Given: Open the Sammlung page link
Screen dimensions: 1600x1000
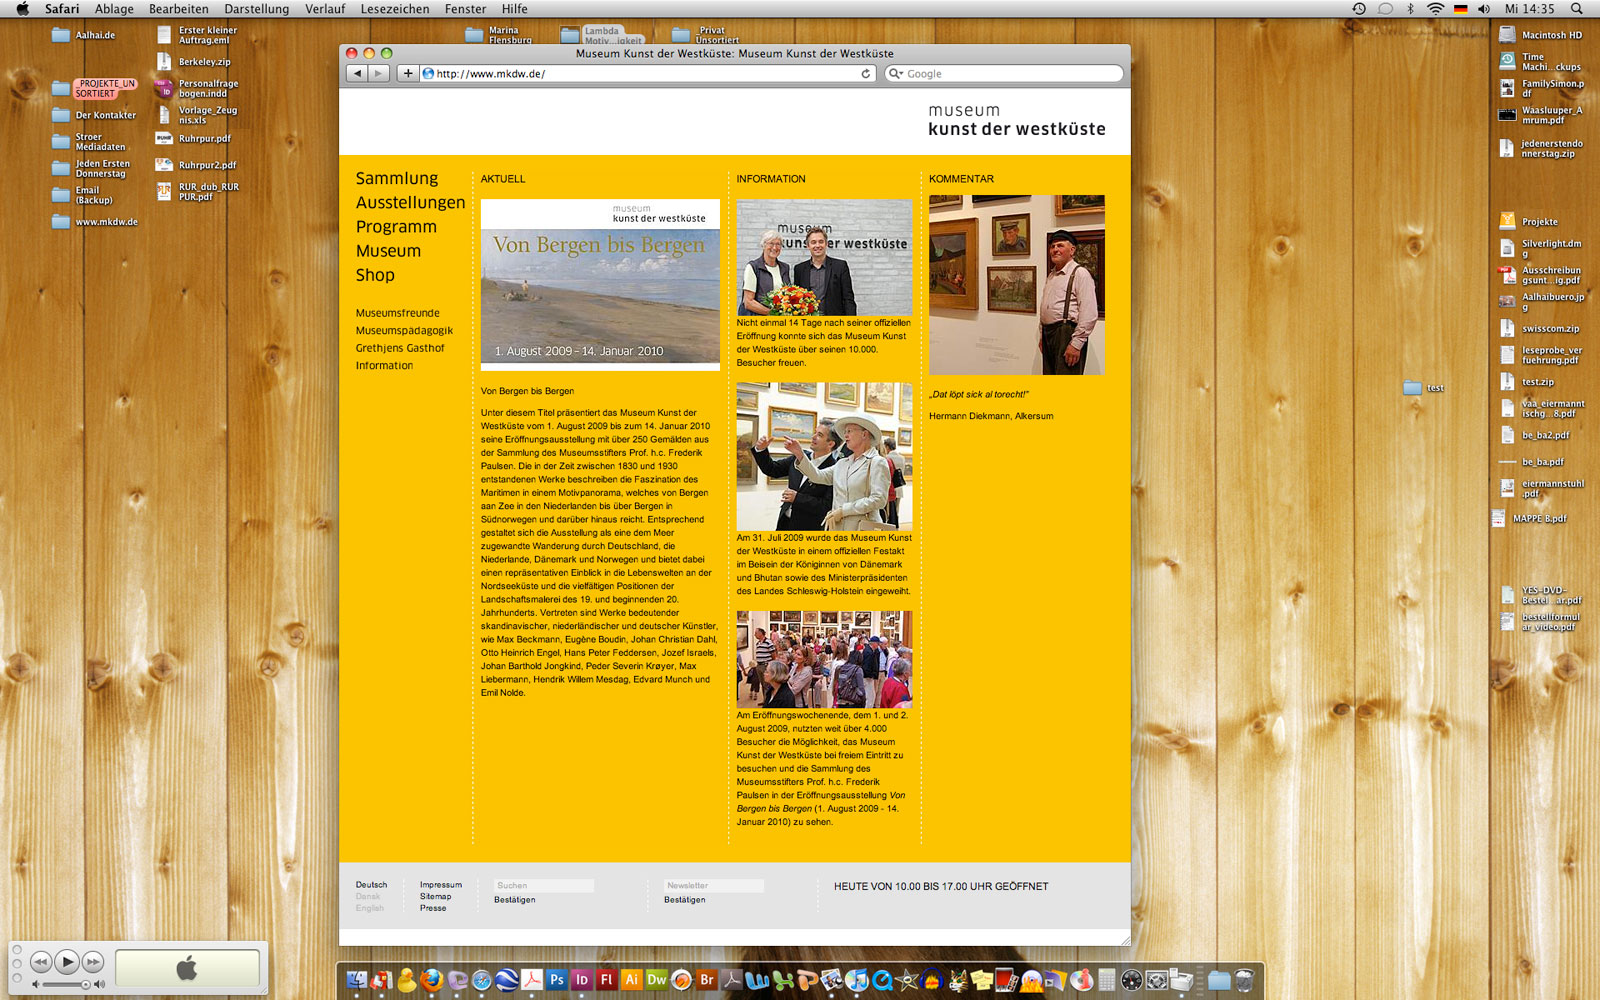Looking at the screenshot, I should pos(397,178).
